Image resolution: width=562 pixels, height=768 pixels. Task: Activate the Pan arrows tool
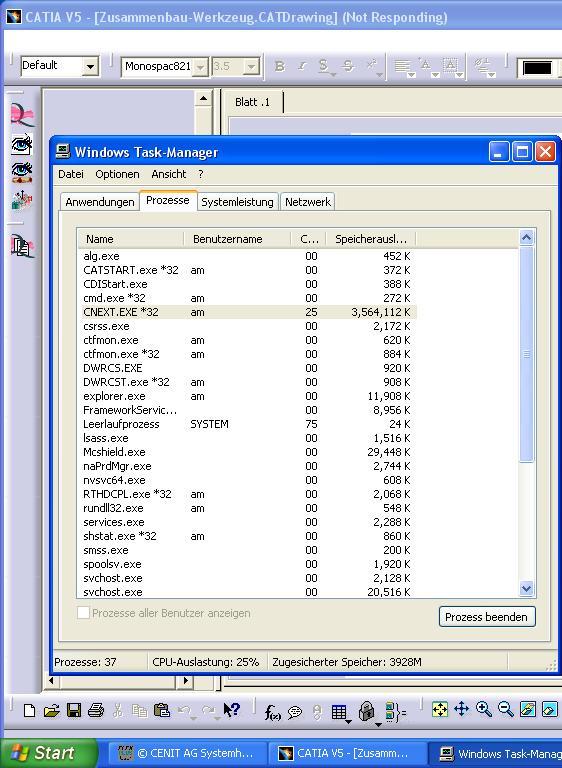462,709
